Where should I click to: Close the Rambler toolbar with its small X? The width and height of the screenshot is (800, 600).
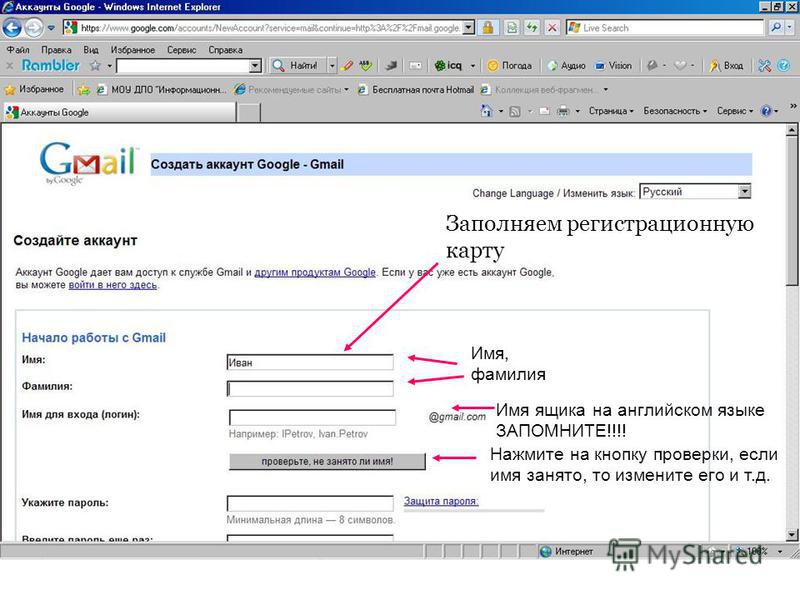tap(9, 66)
